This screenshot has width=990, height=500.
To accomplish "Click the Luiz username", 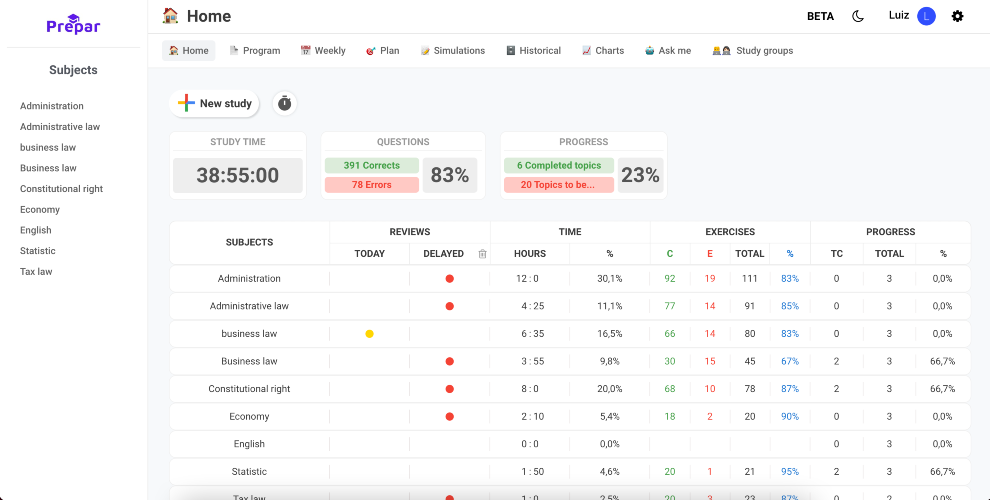I will pos(898,16).
